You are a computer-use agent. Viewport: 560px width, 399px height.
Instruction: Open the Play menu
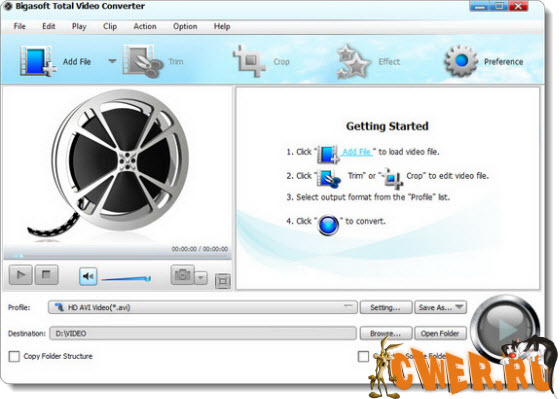point(79,26)
